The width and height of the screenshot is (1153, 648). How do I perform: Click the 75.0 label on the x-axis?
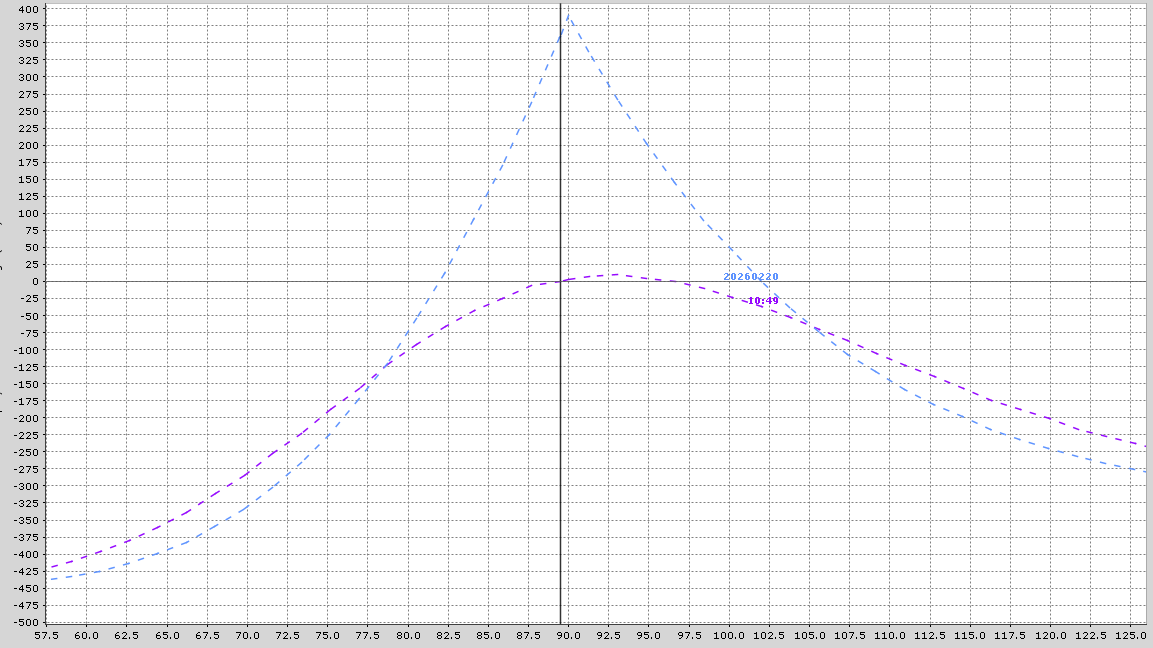point(327,635)
